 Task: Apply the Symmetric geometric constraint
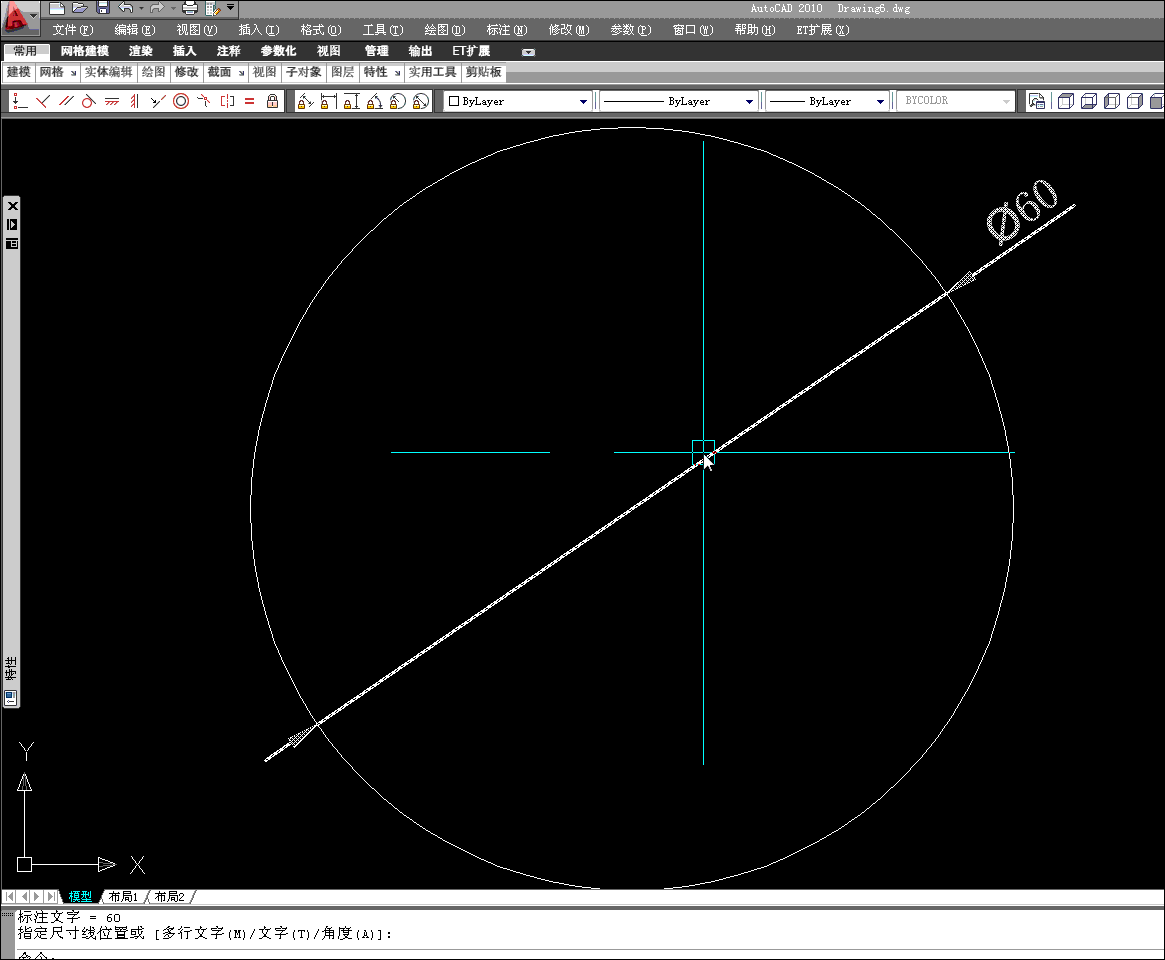[227, 101]
